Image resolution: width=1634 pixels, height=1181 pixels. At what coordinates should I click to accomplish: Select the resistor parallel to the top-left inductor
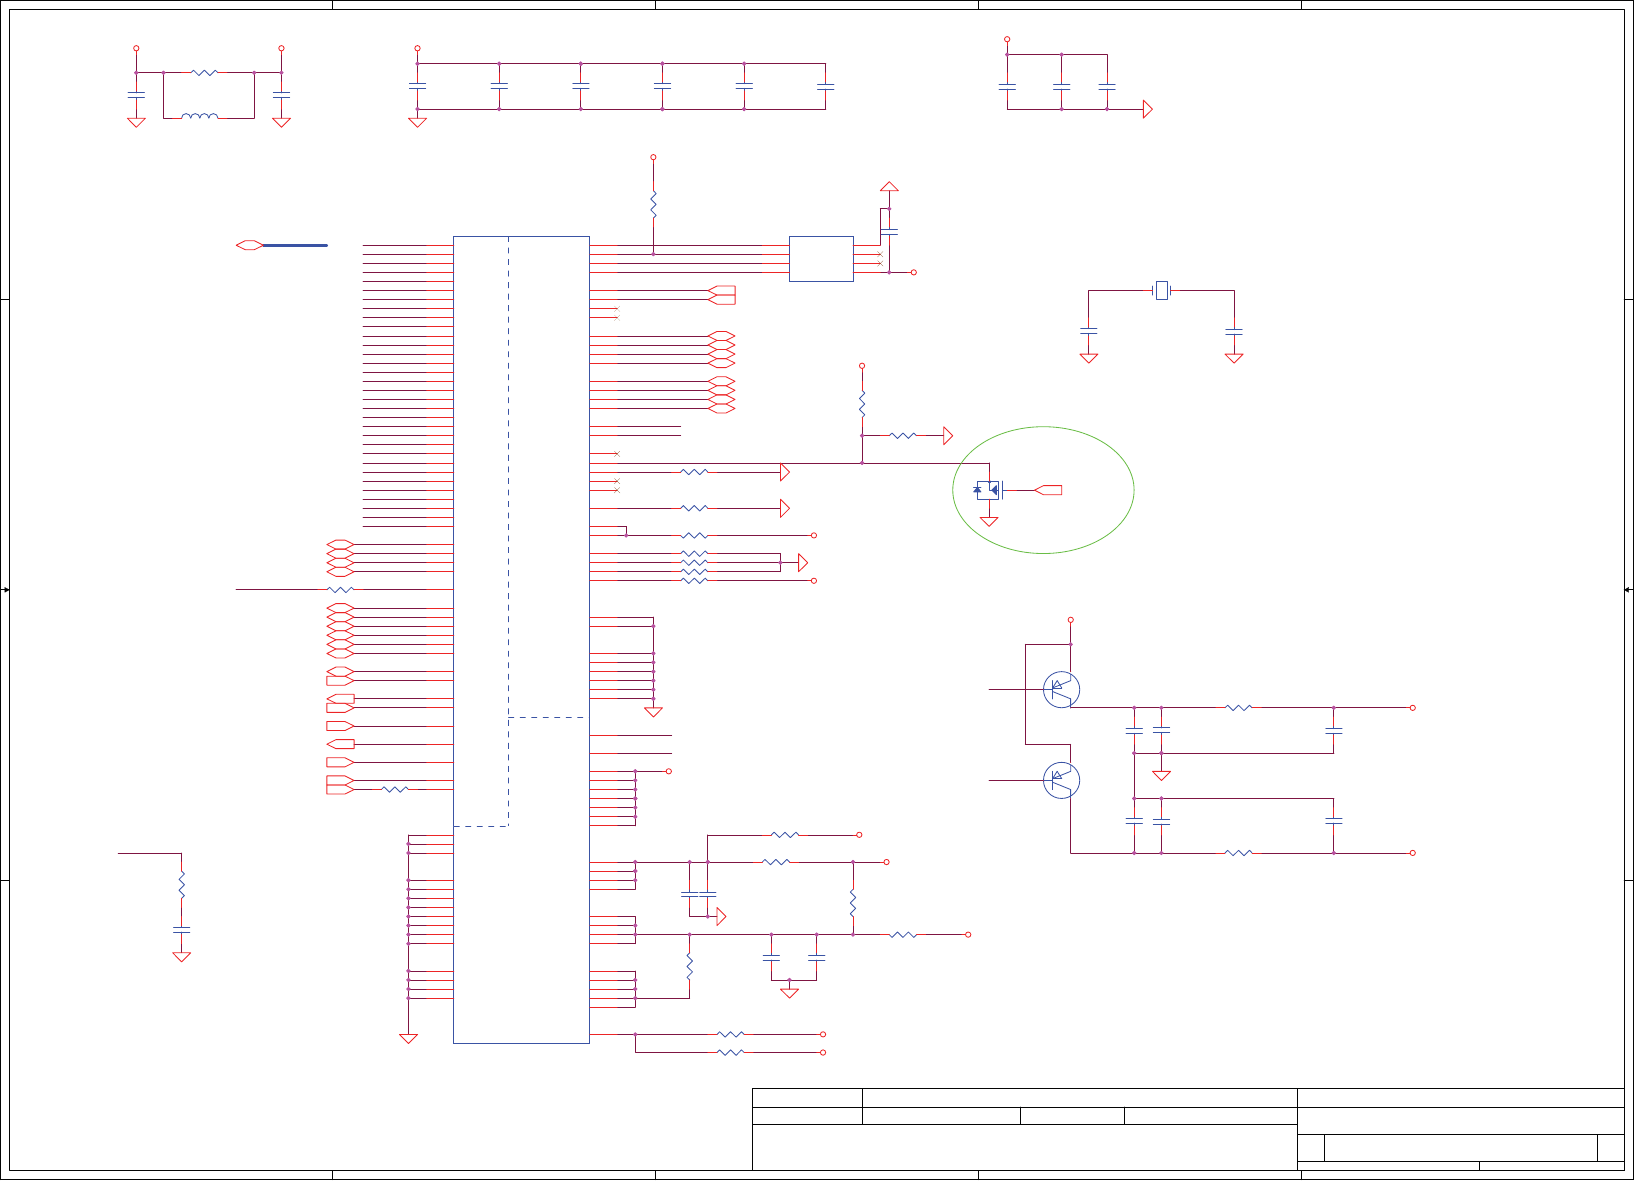pos(204,72)
